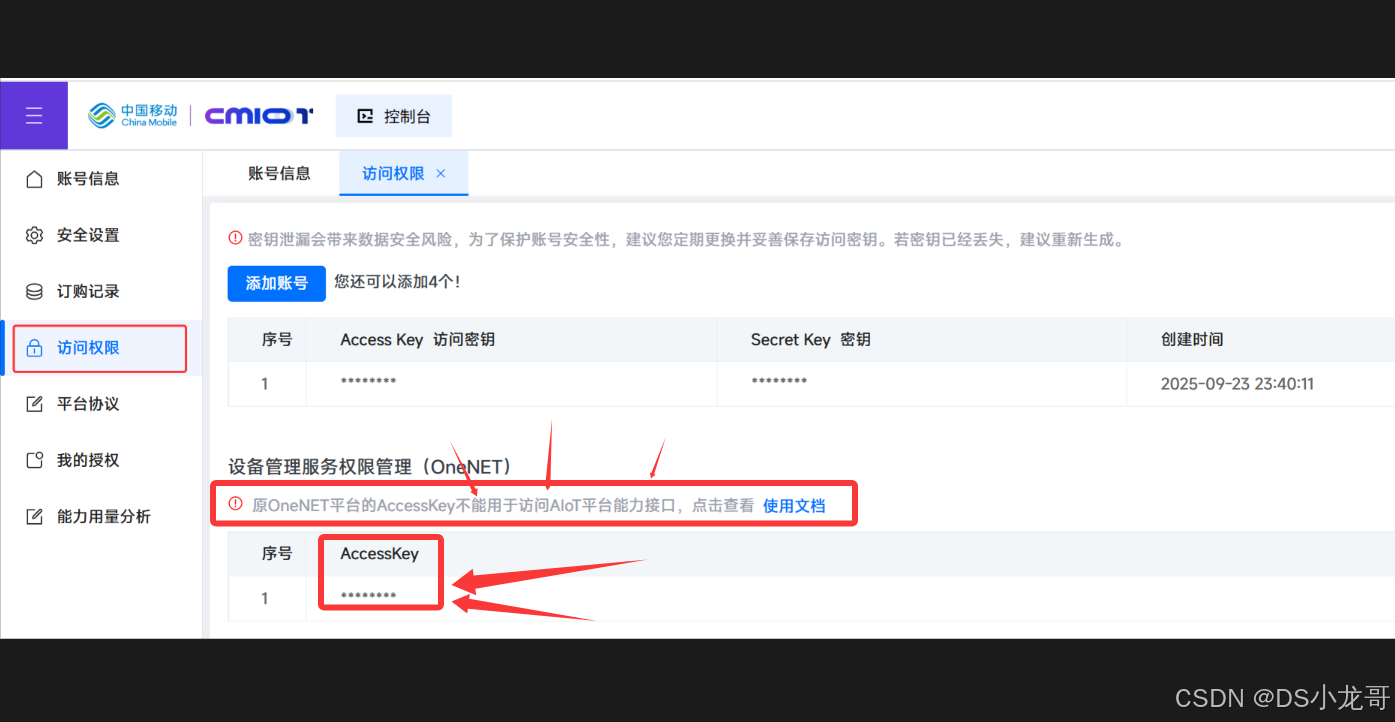Click the home icon beside 账号信息
The width and height of the screenshot is (1395, 722).
(x=34, y=179)
